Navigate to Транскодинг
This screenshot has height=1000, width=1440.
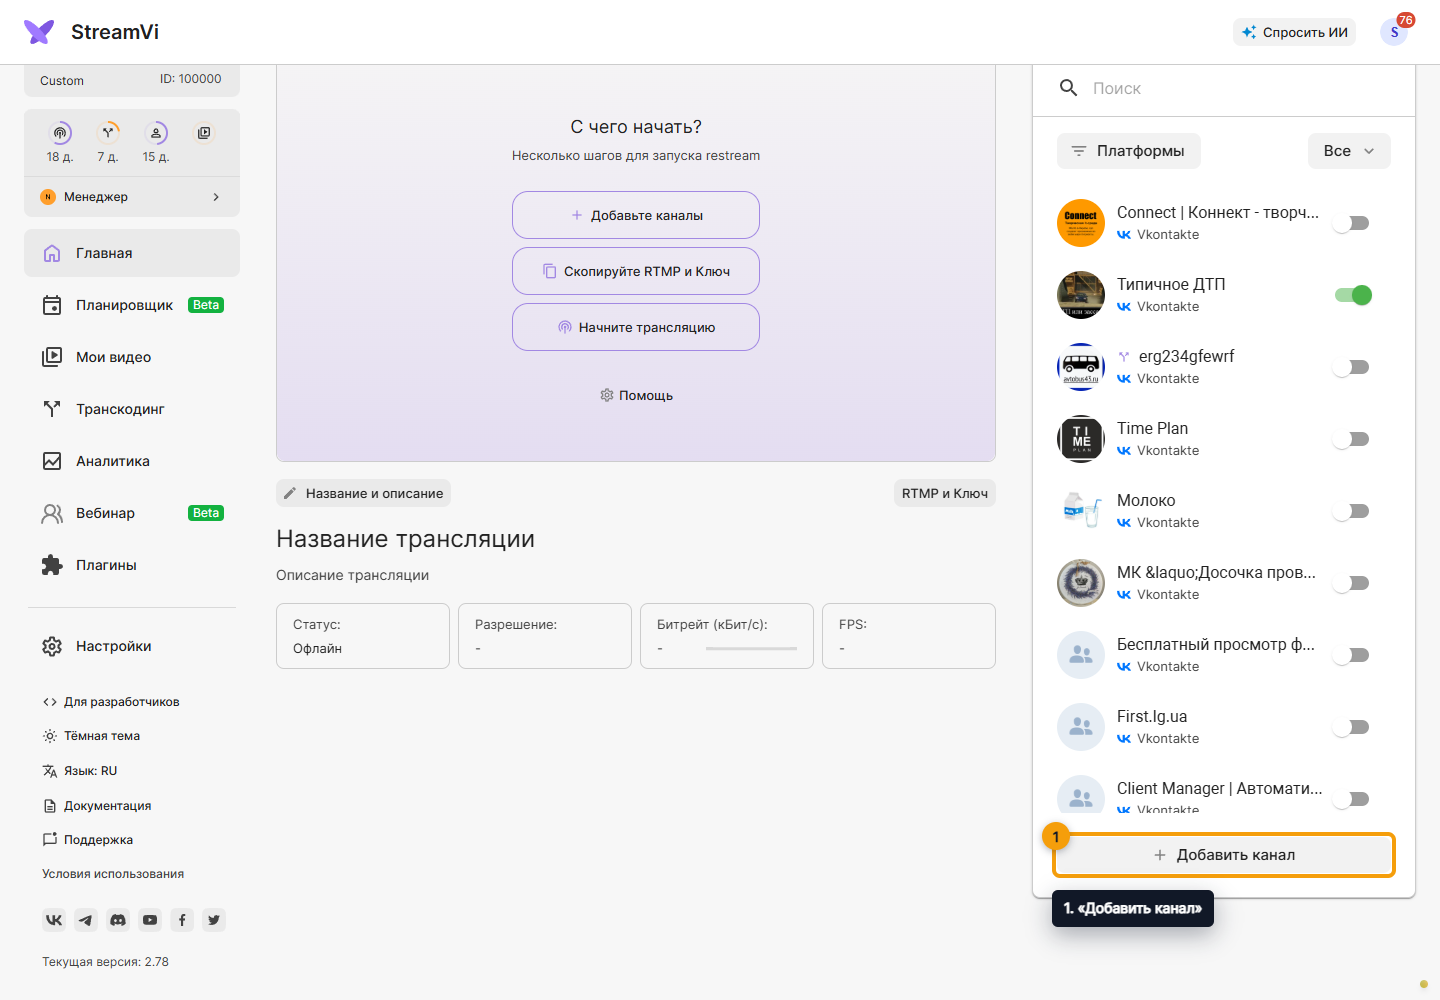(132, 409)
